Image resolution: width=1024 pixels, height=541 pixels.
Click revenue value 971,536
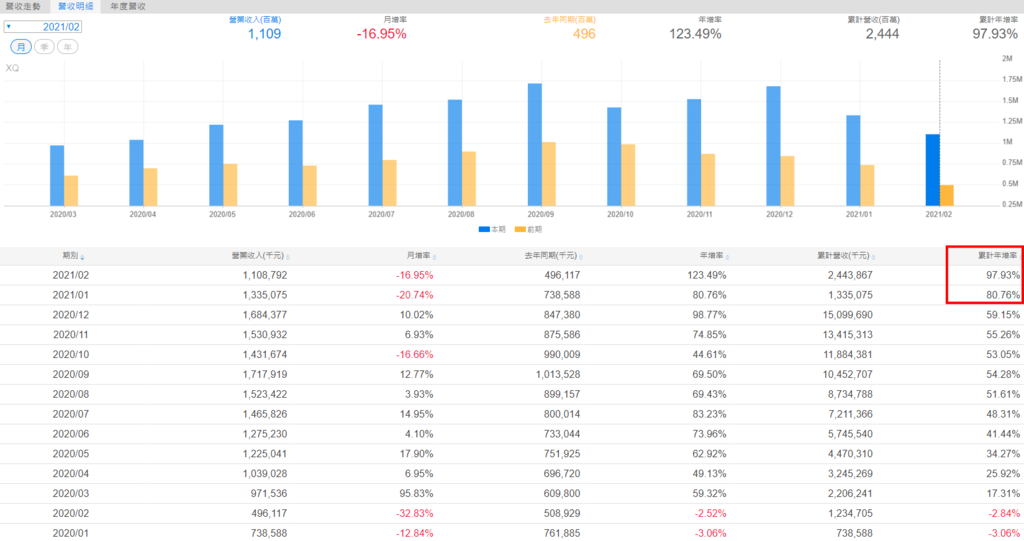269,493
